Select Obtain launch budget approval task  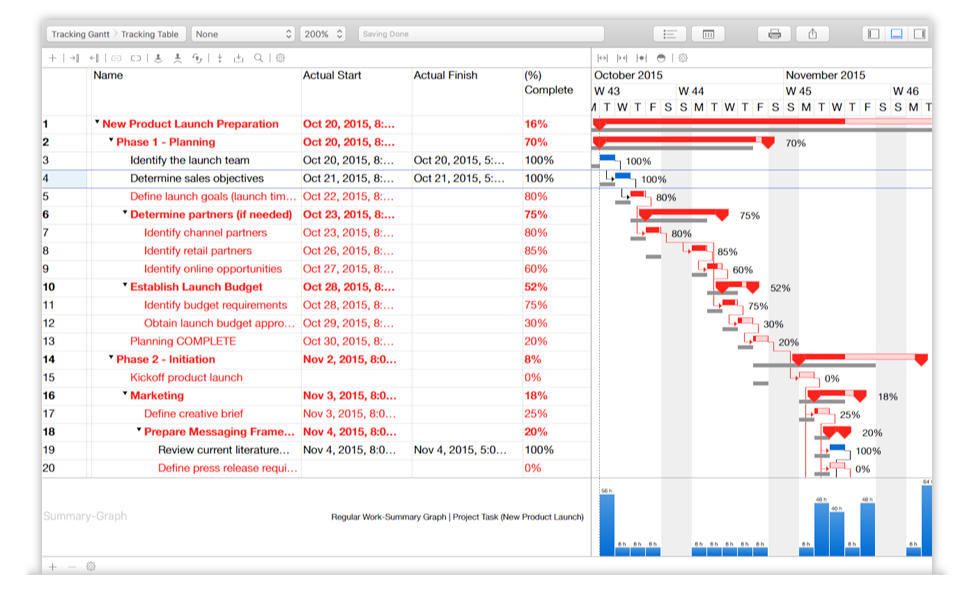pos(220,324)
